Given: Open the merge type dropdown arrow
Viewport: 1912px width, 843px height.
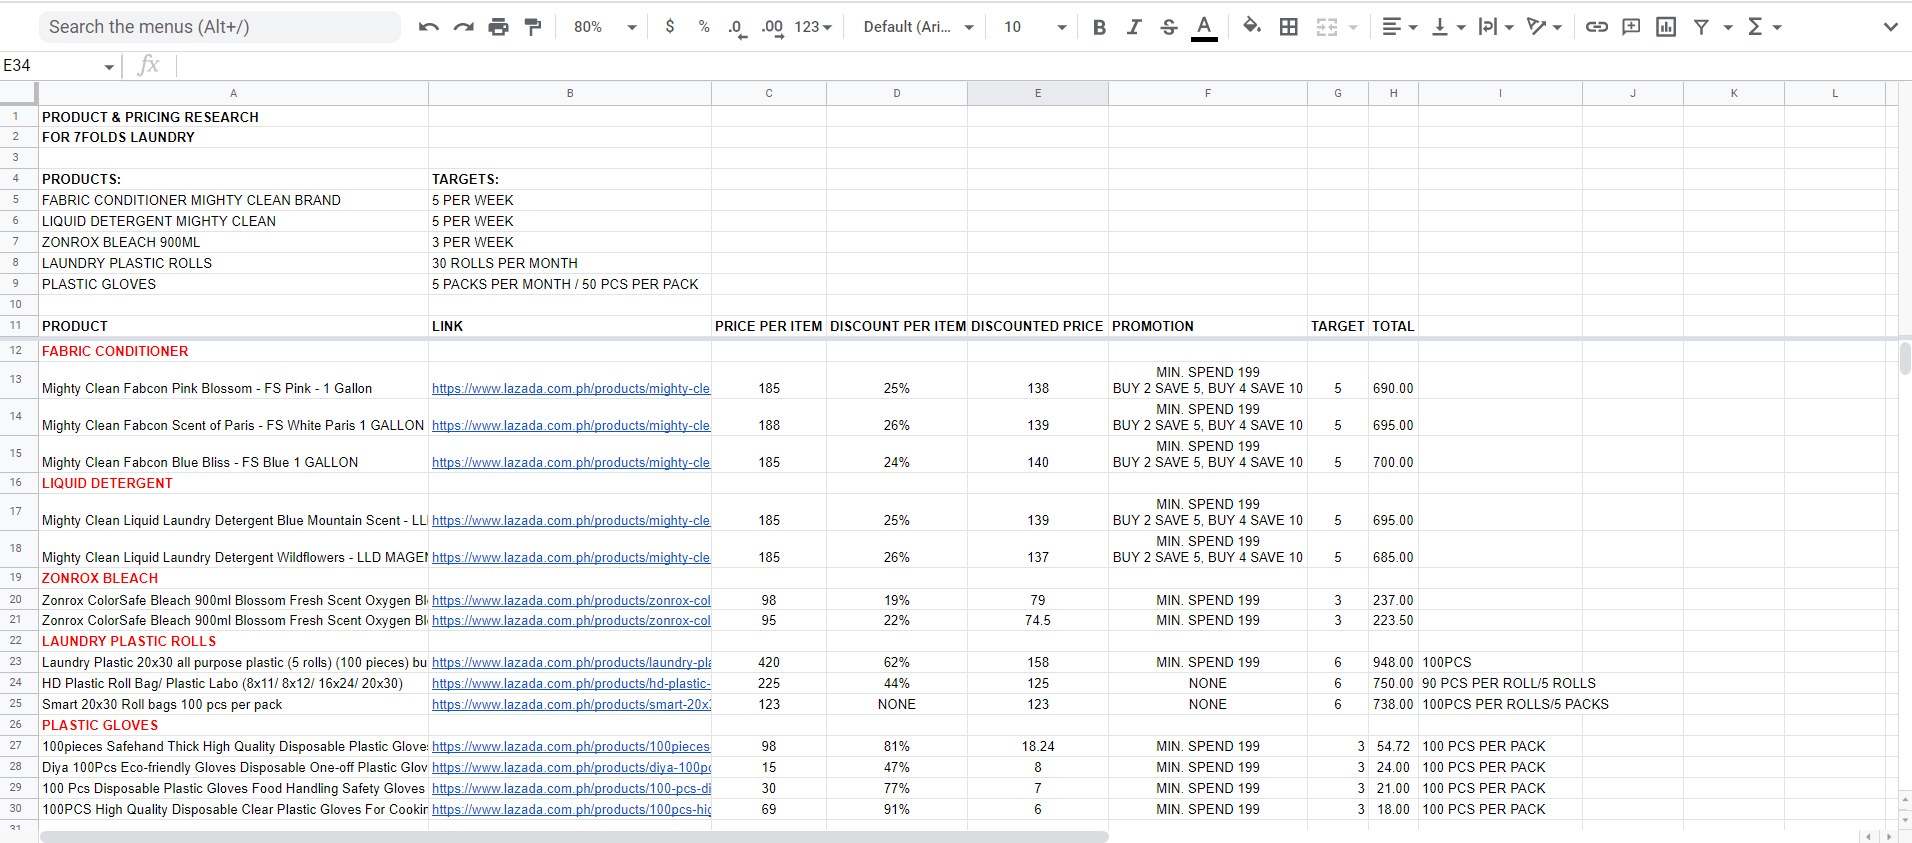Looking at the screenshot, I should [x=1353, y=27].
